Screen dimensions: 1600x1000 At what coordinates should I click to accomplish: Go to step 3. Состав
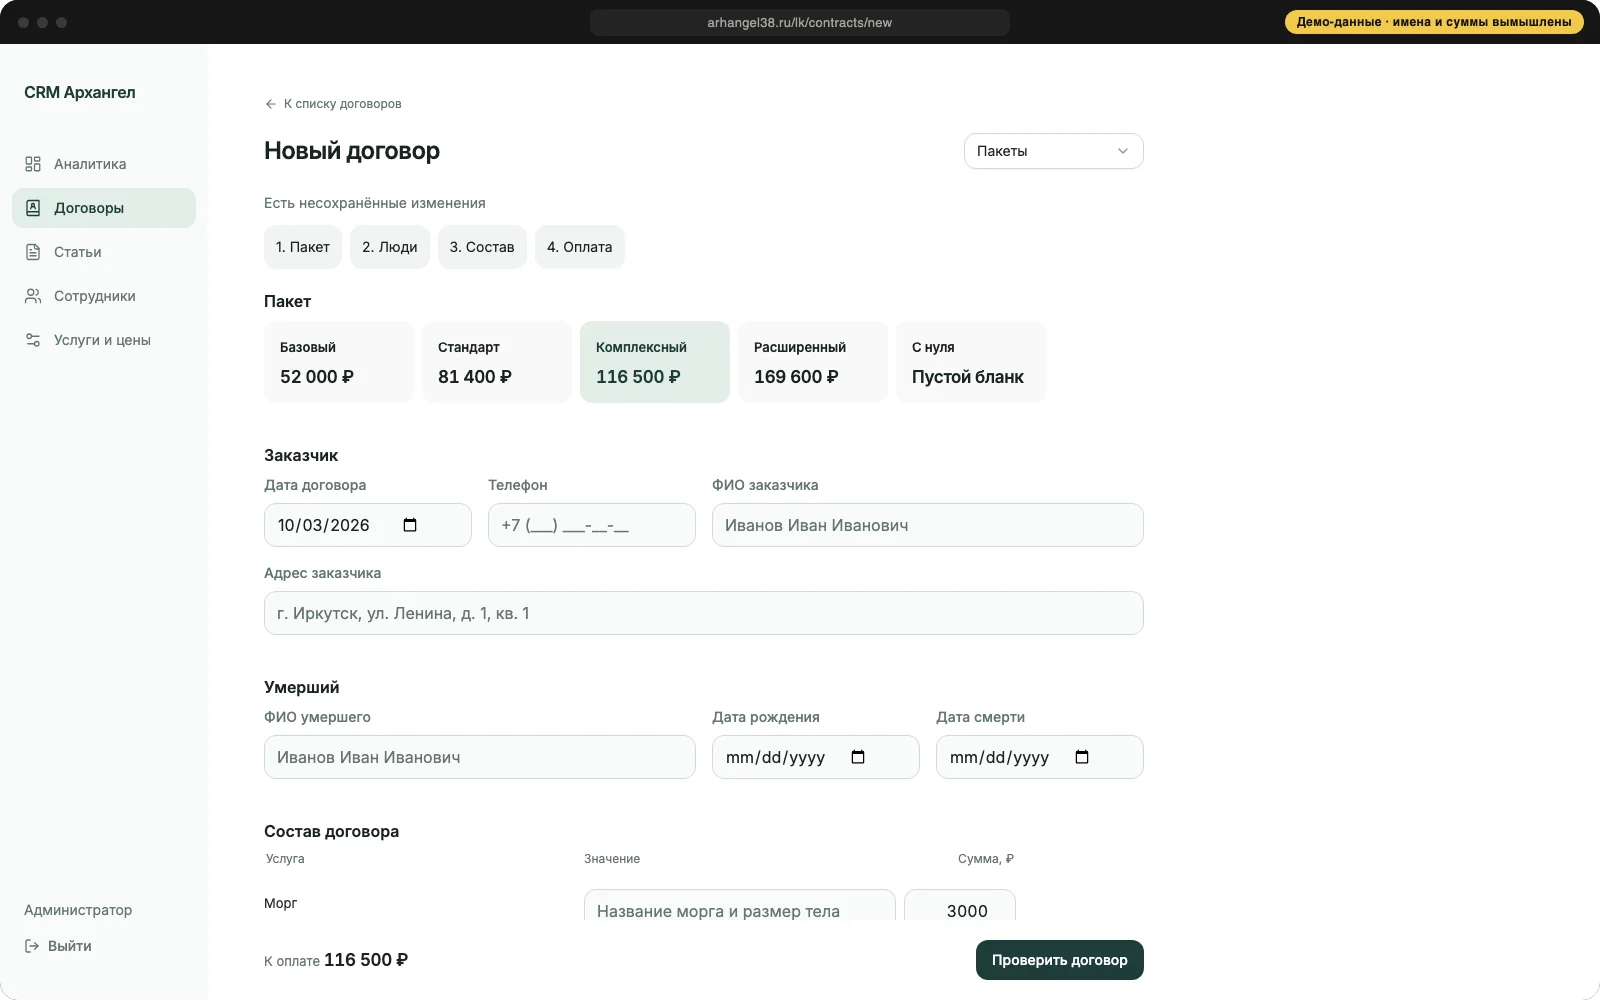(482, 247)
